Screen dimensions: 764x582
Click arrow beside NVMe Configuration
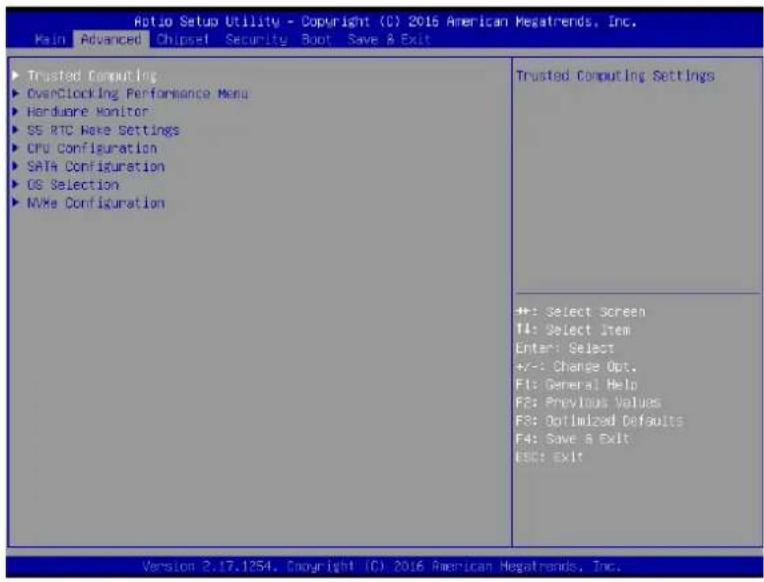point(16,202)
